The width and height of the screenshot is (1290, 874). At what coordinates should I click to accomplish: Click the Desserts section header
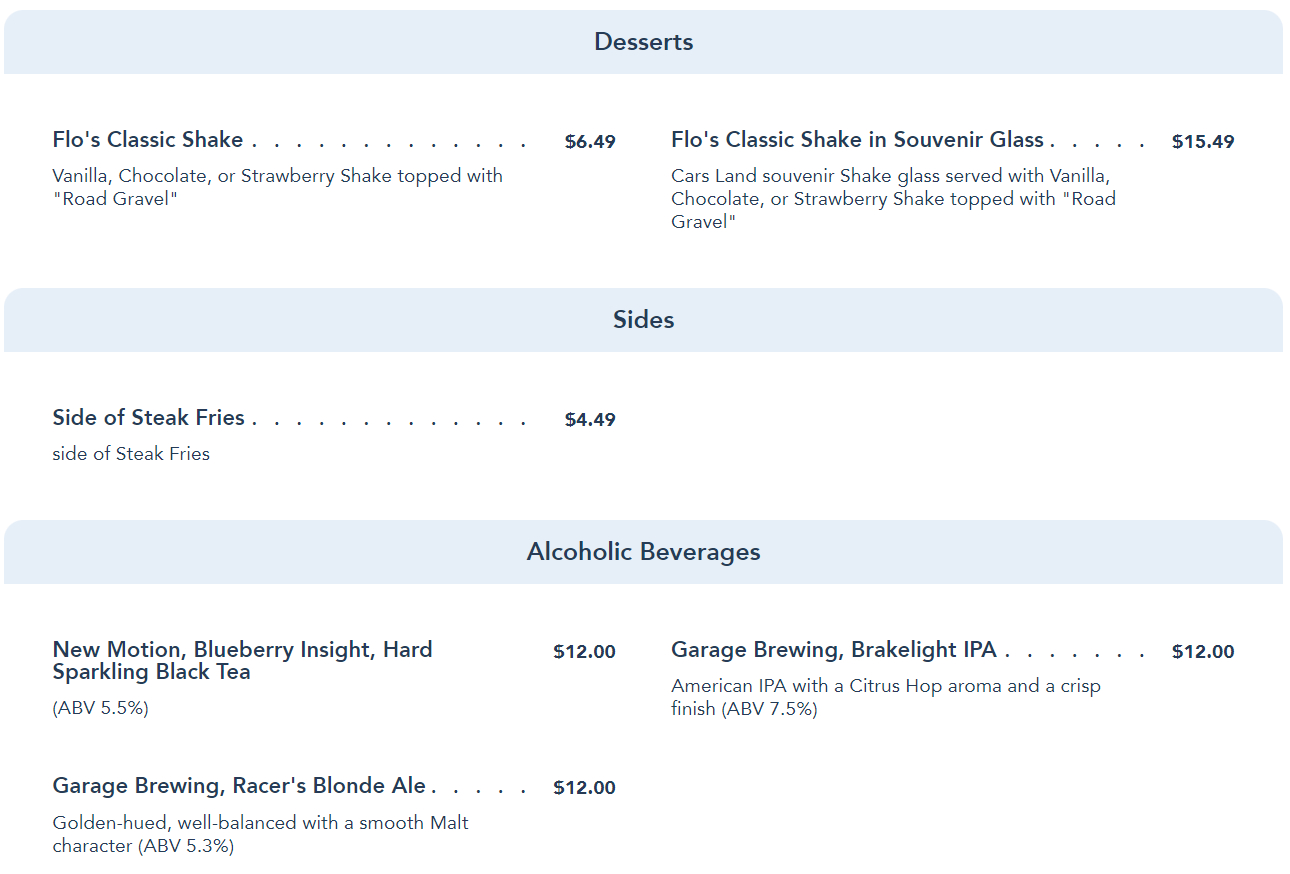(643, 42)
